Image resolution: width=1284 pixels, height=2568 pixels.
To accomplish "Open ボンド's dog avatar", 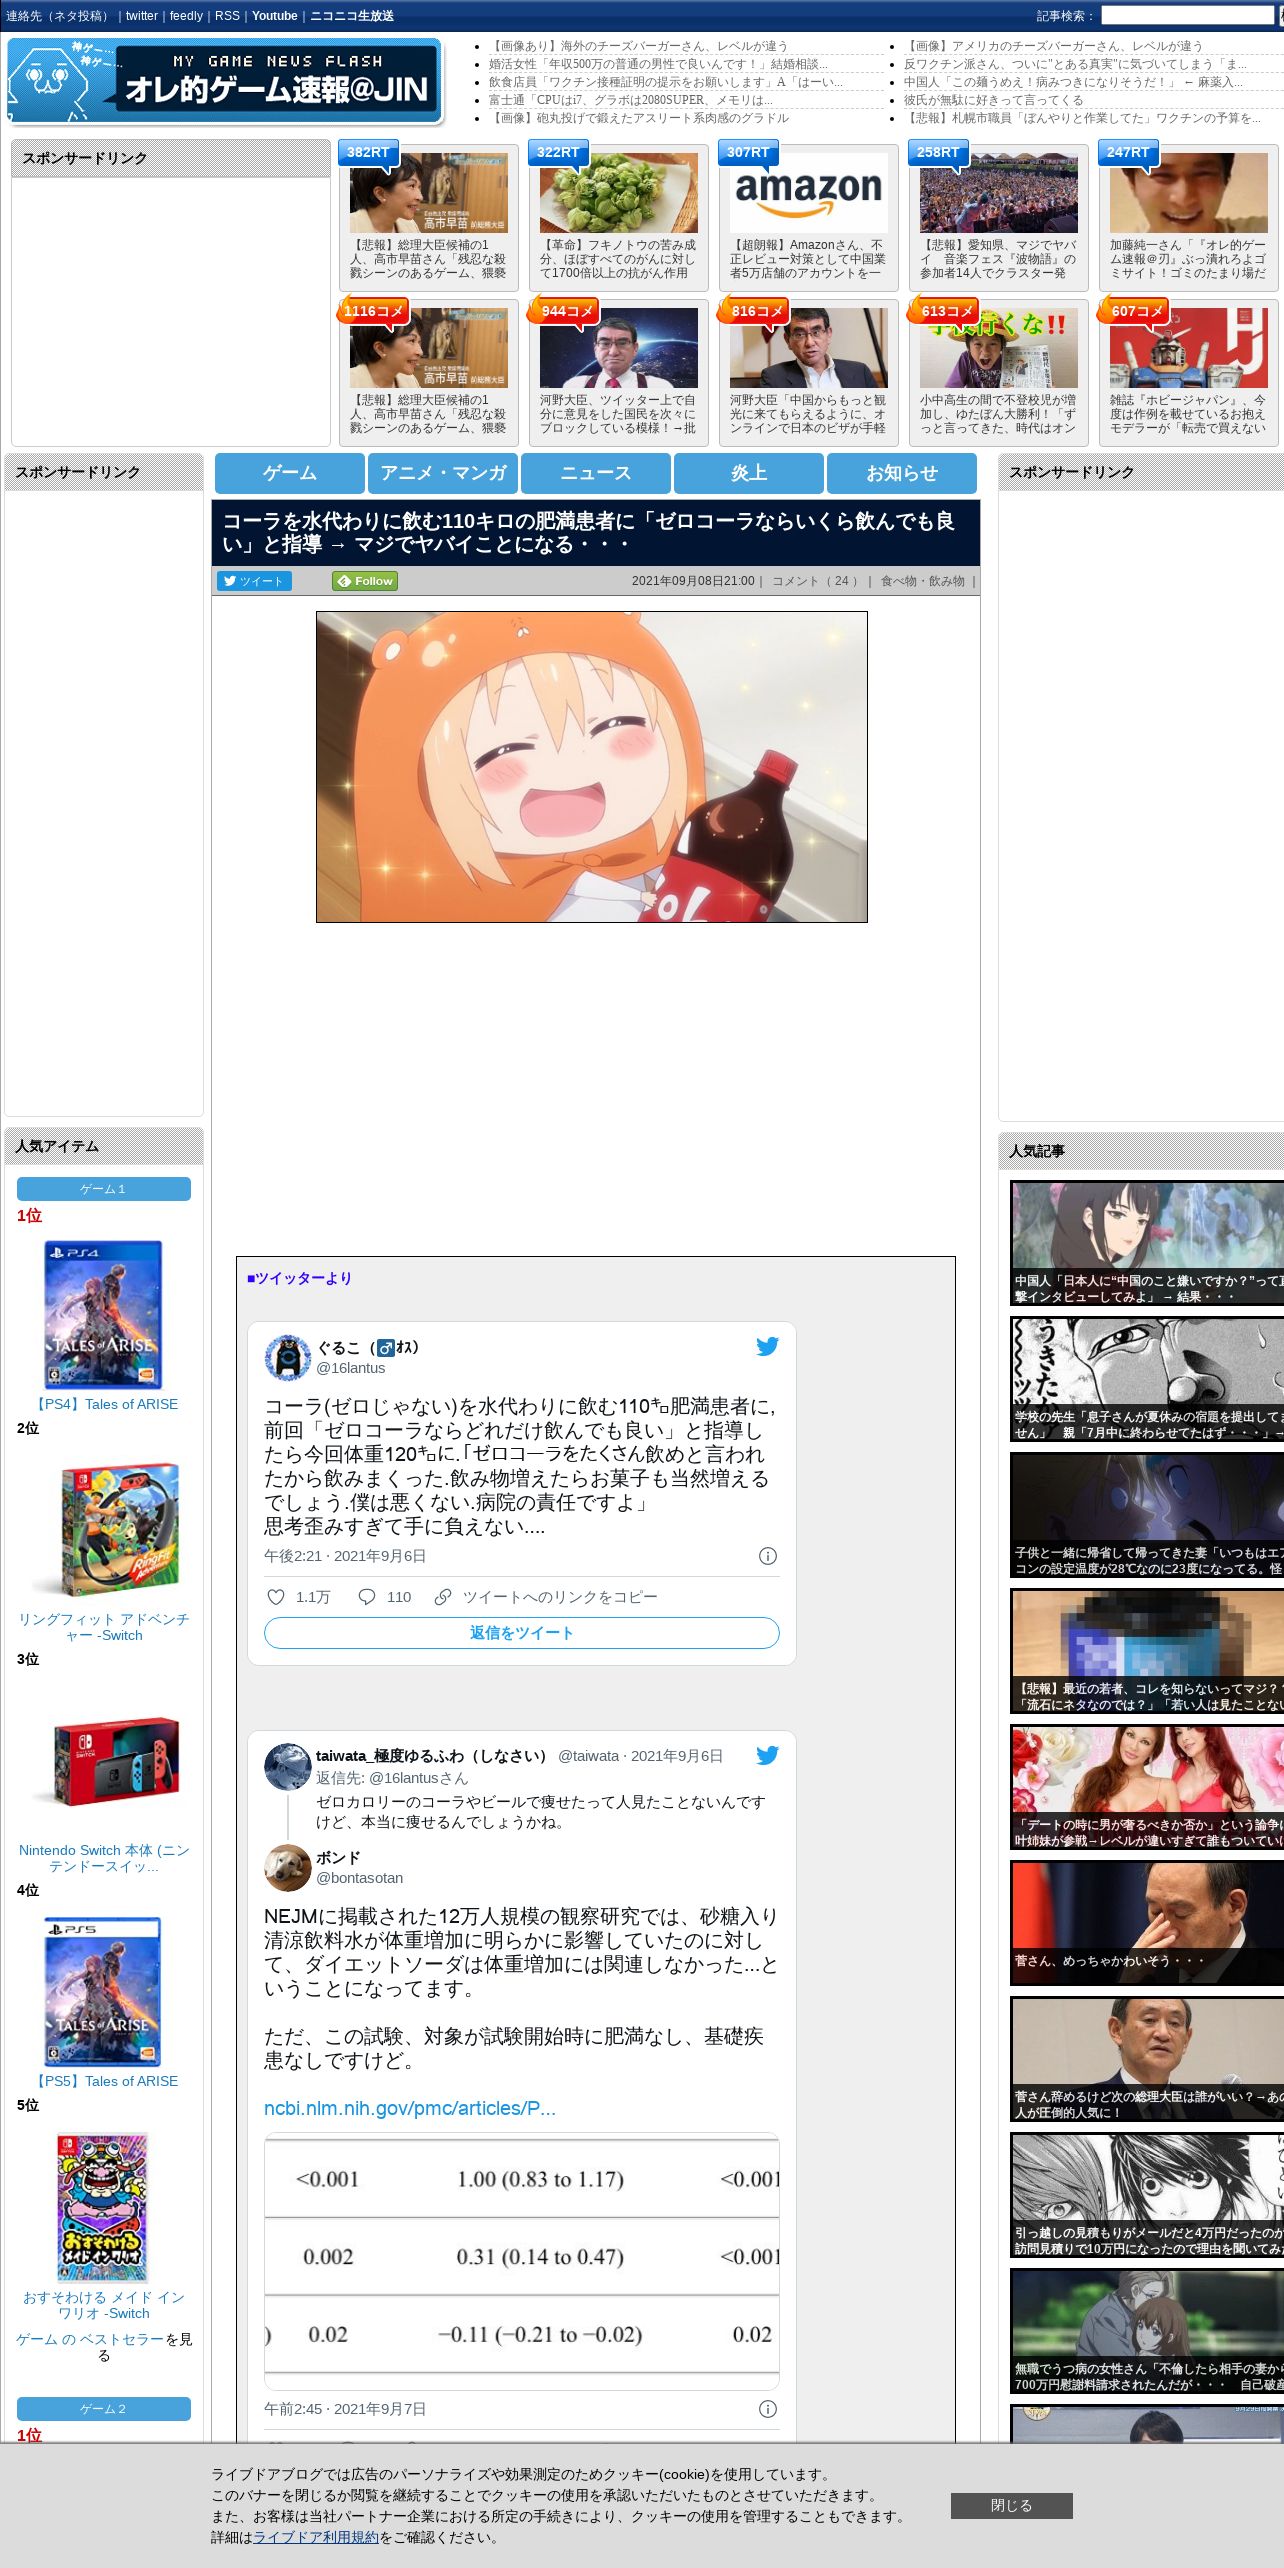I will [x=287, y=1867].
